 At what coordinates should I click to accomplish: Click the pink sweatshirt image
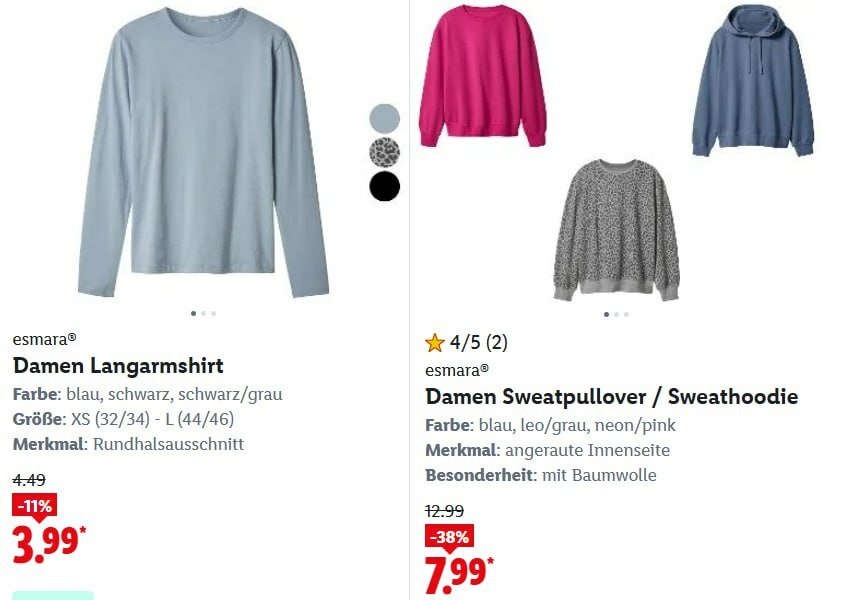point(483,76)
